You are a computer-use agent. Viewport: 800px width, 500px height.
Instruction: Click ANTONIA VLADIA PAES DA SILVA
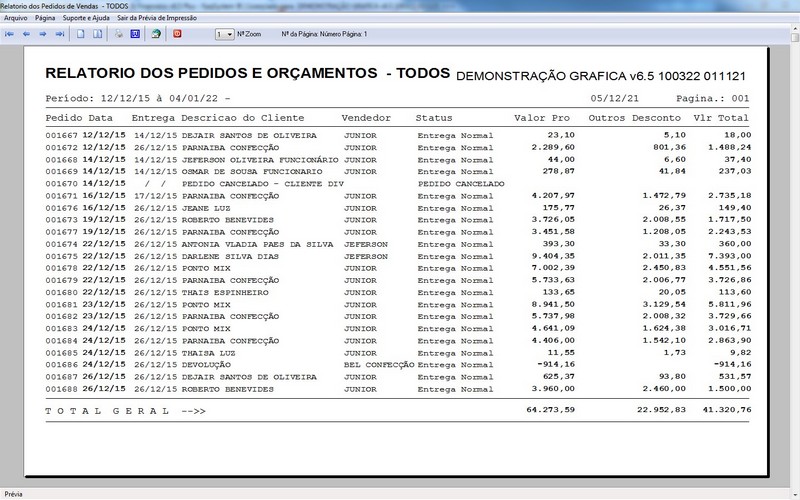pyautogui.click(x=257, y=244)
